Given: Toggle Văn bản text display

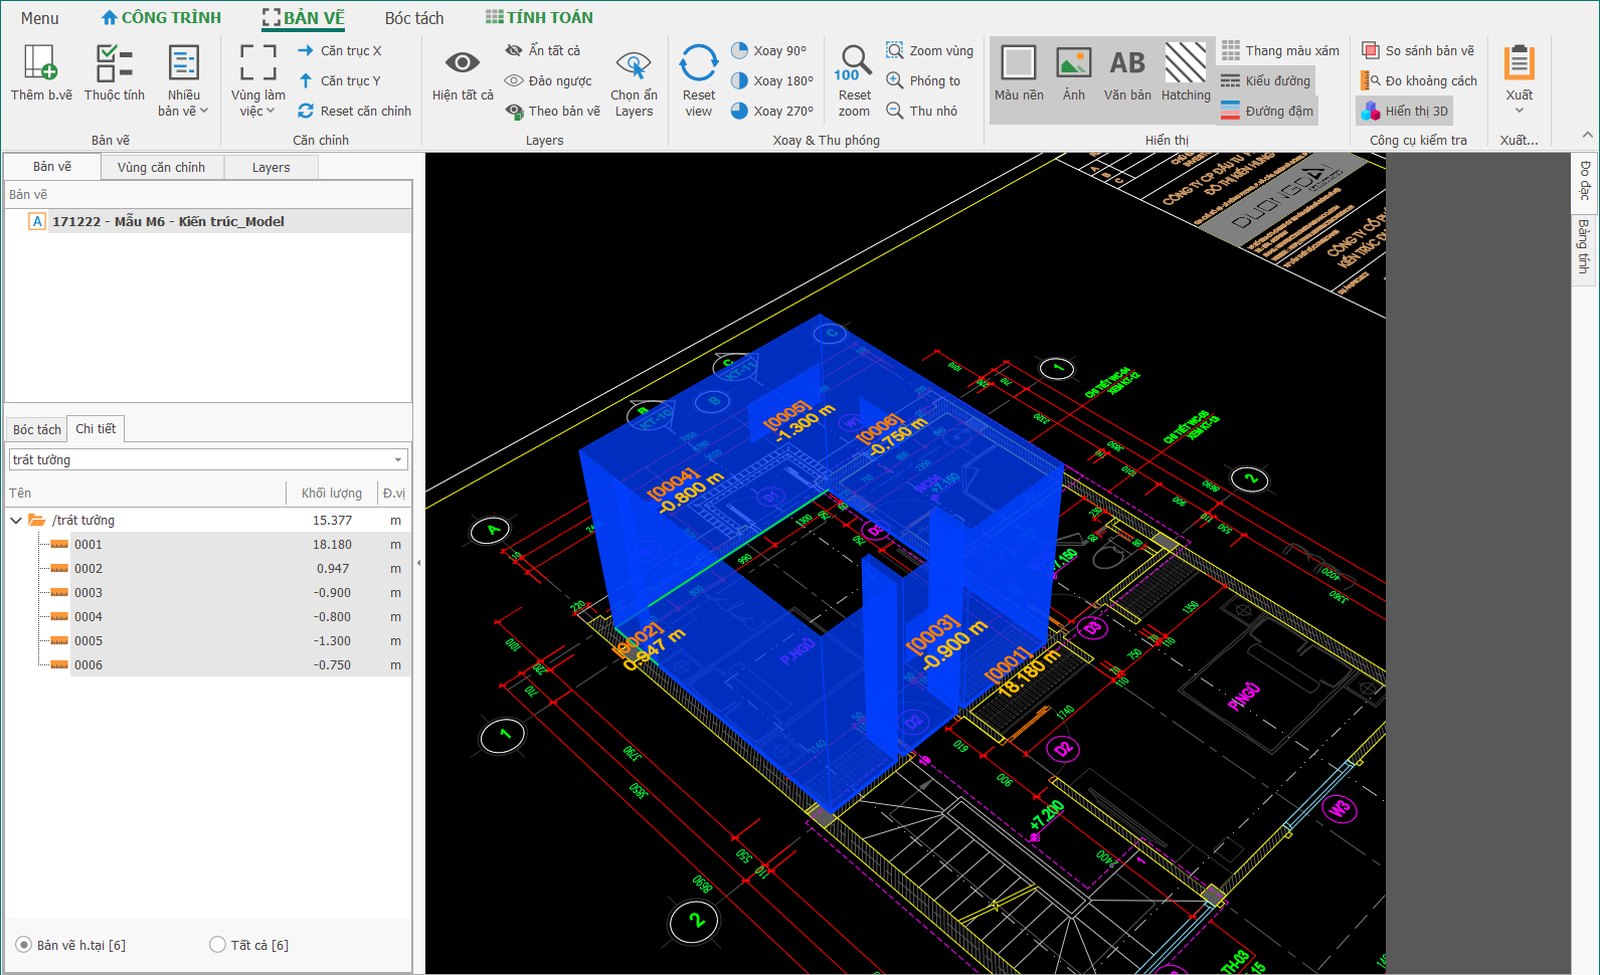Looking at the screenshot, I should pyautogui.click(x=1127, y=72).
